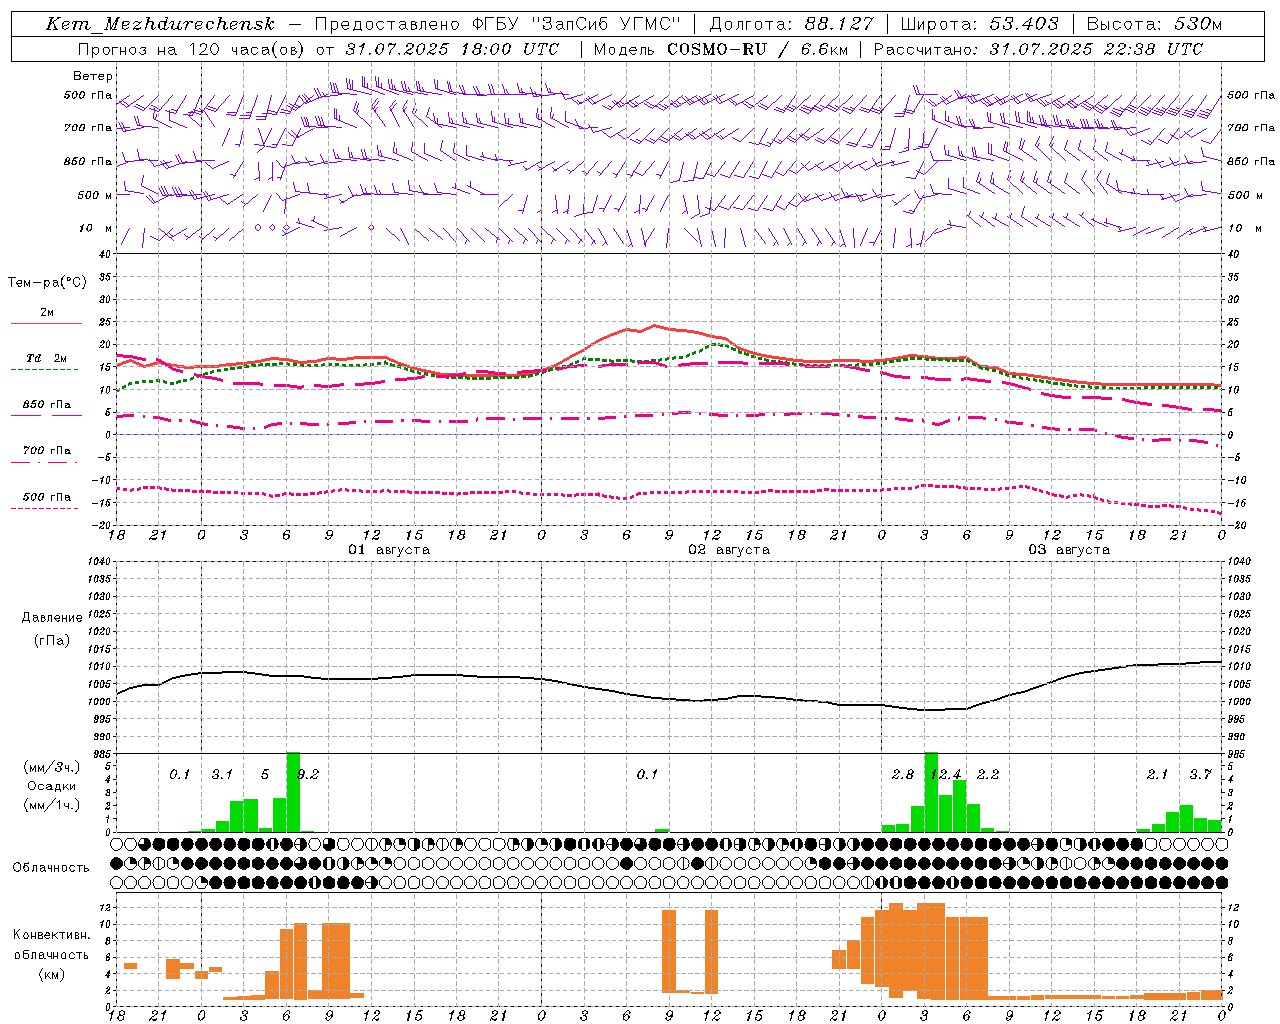Click the 'Ветер' wind panel label
Image resolution: width=1280 pixels, height=1024 pixels.
tap(93, 76)
